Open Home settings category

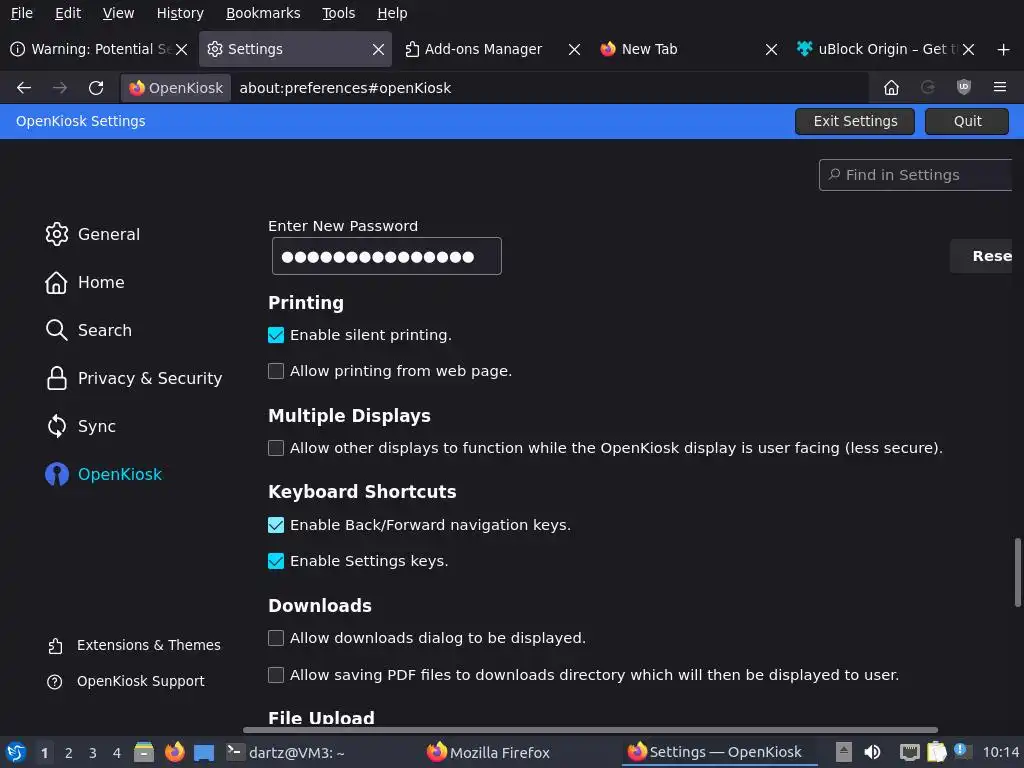(85, 282)
